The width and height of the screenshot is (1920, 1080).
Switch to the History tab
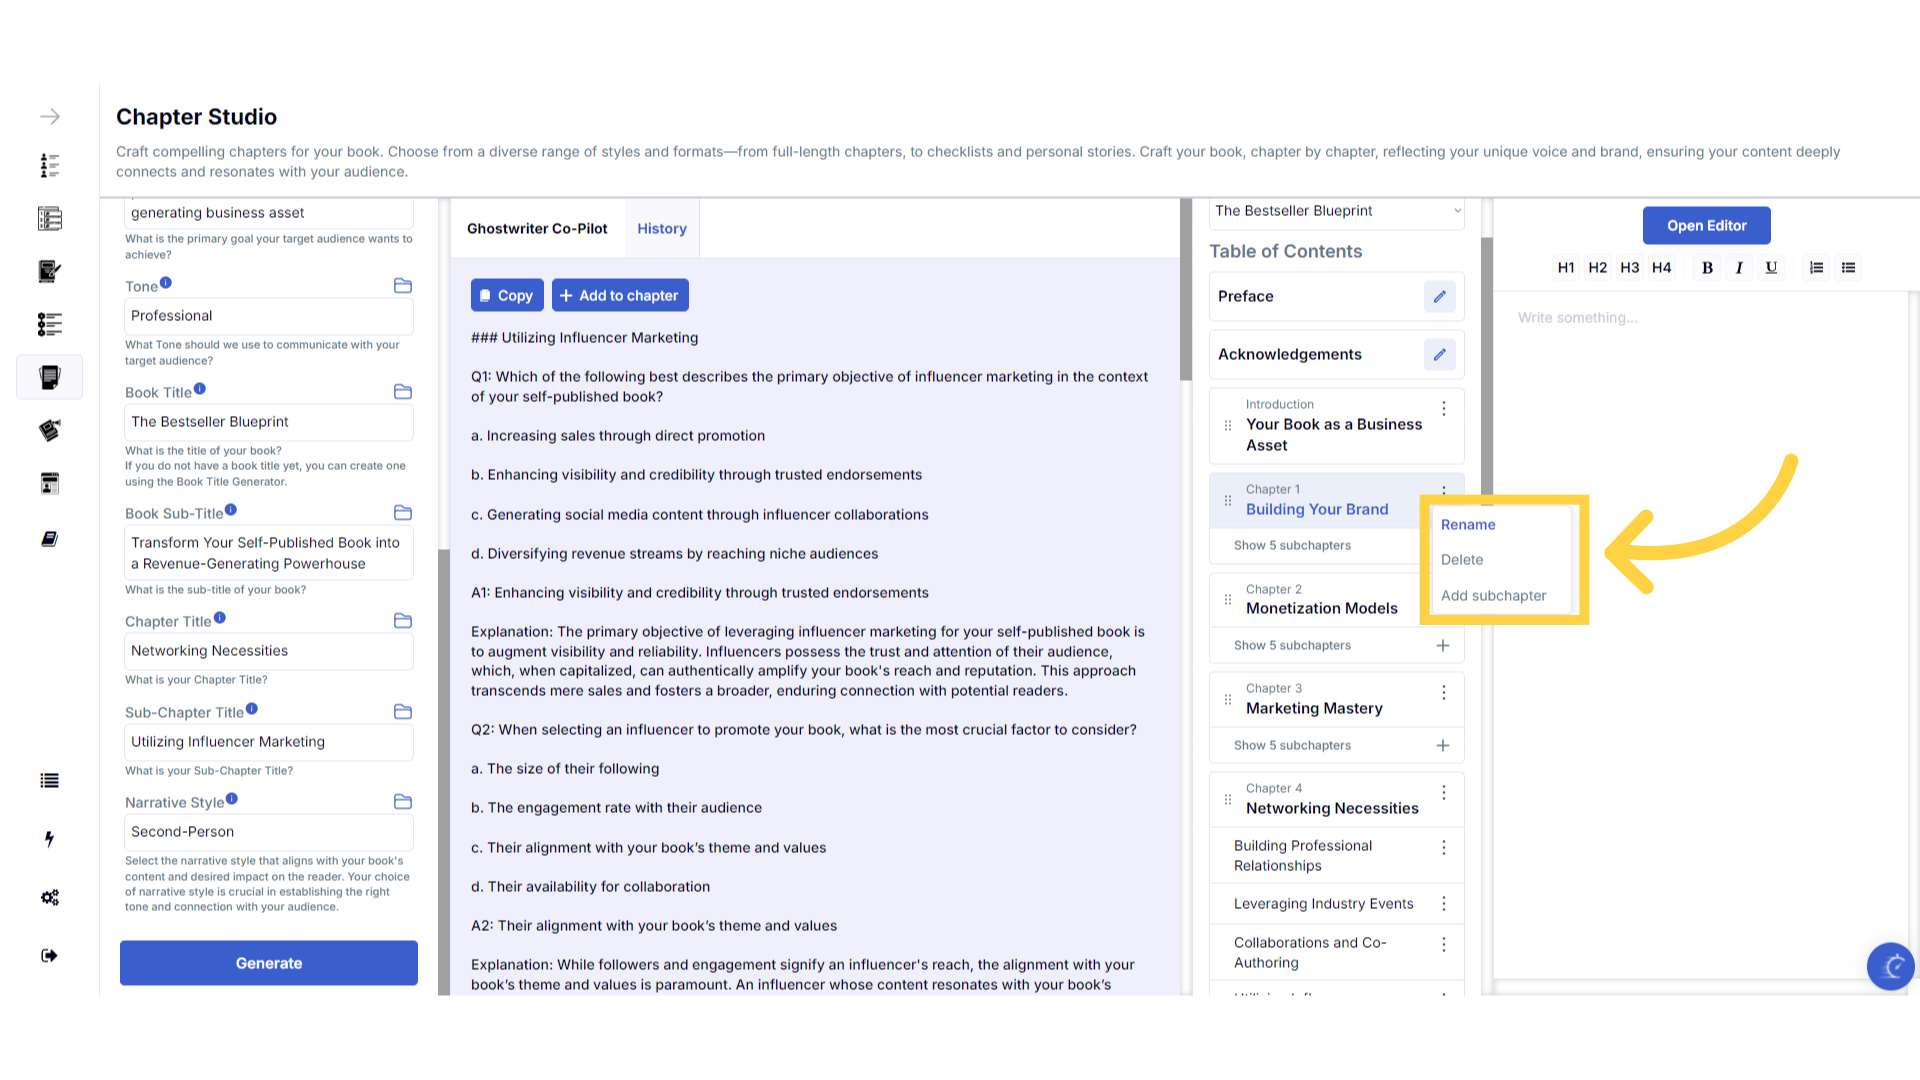click(x=661, y=228)
